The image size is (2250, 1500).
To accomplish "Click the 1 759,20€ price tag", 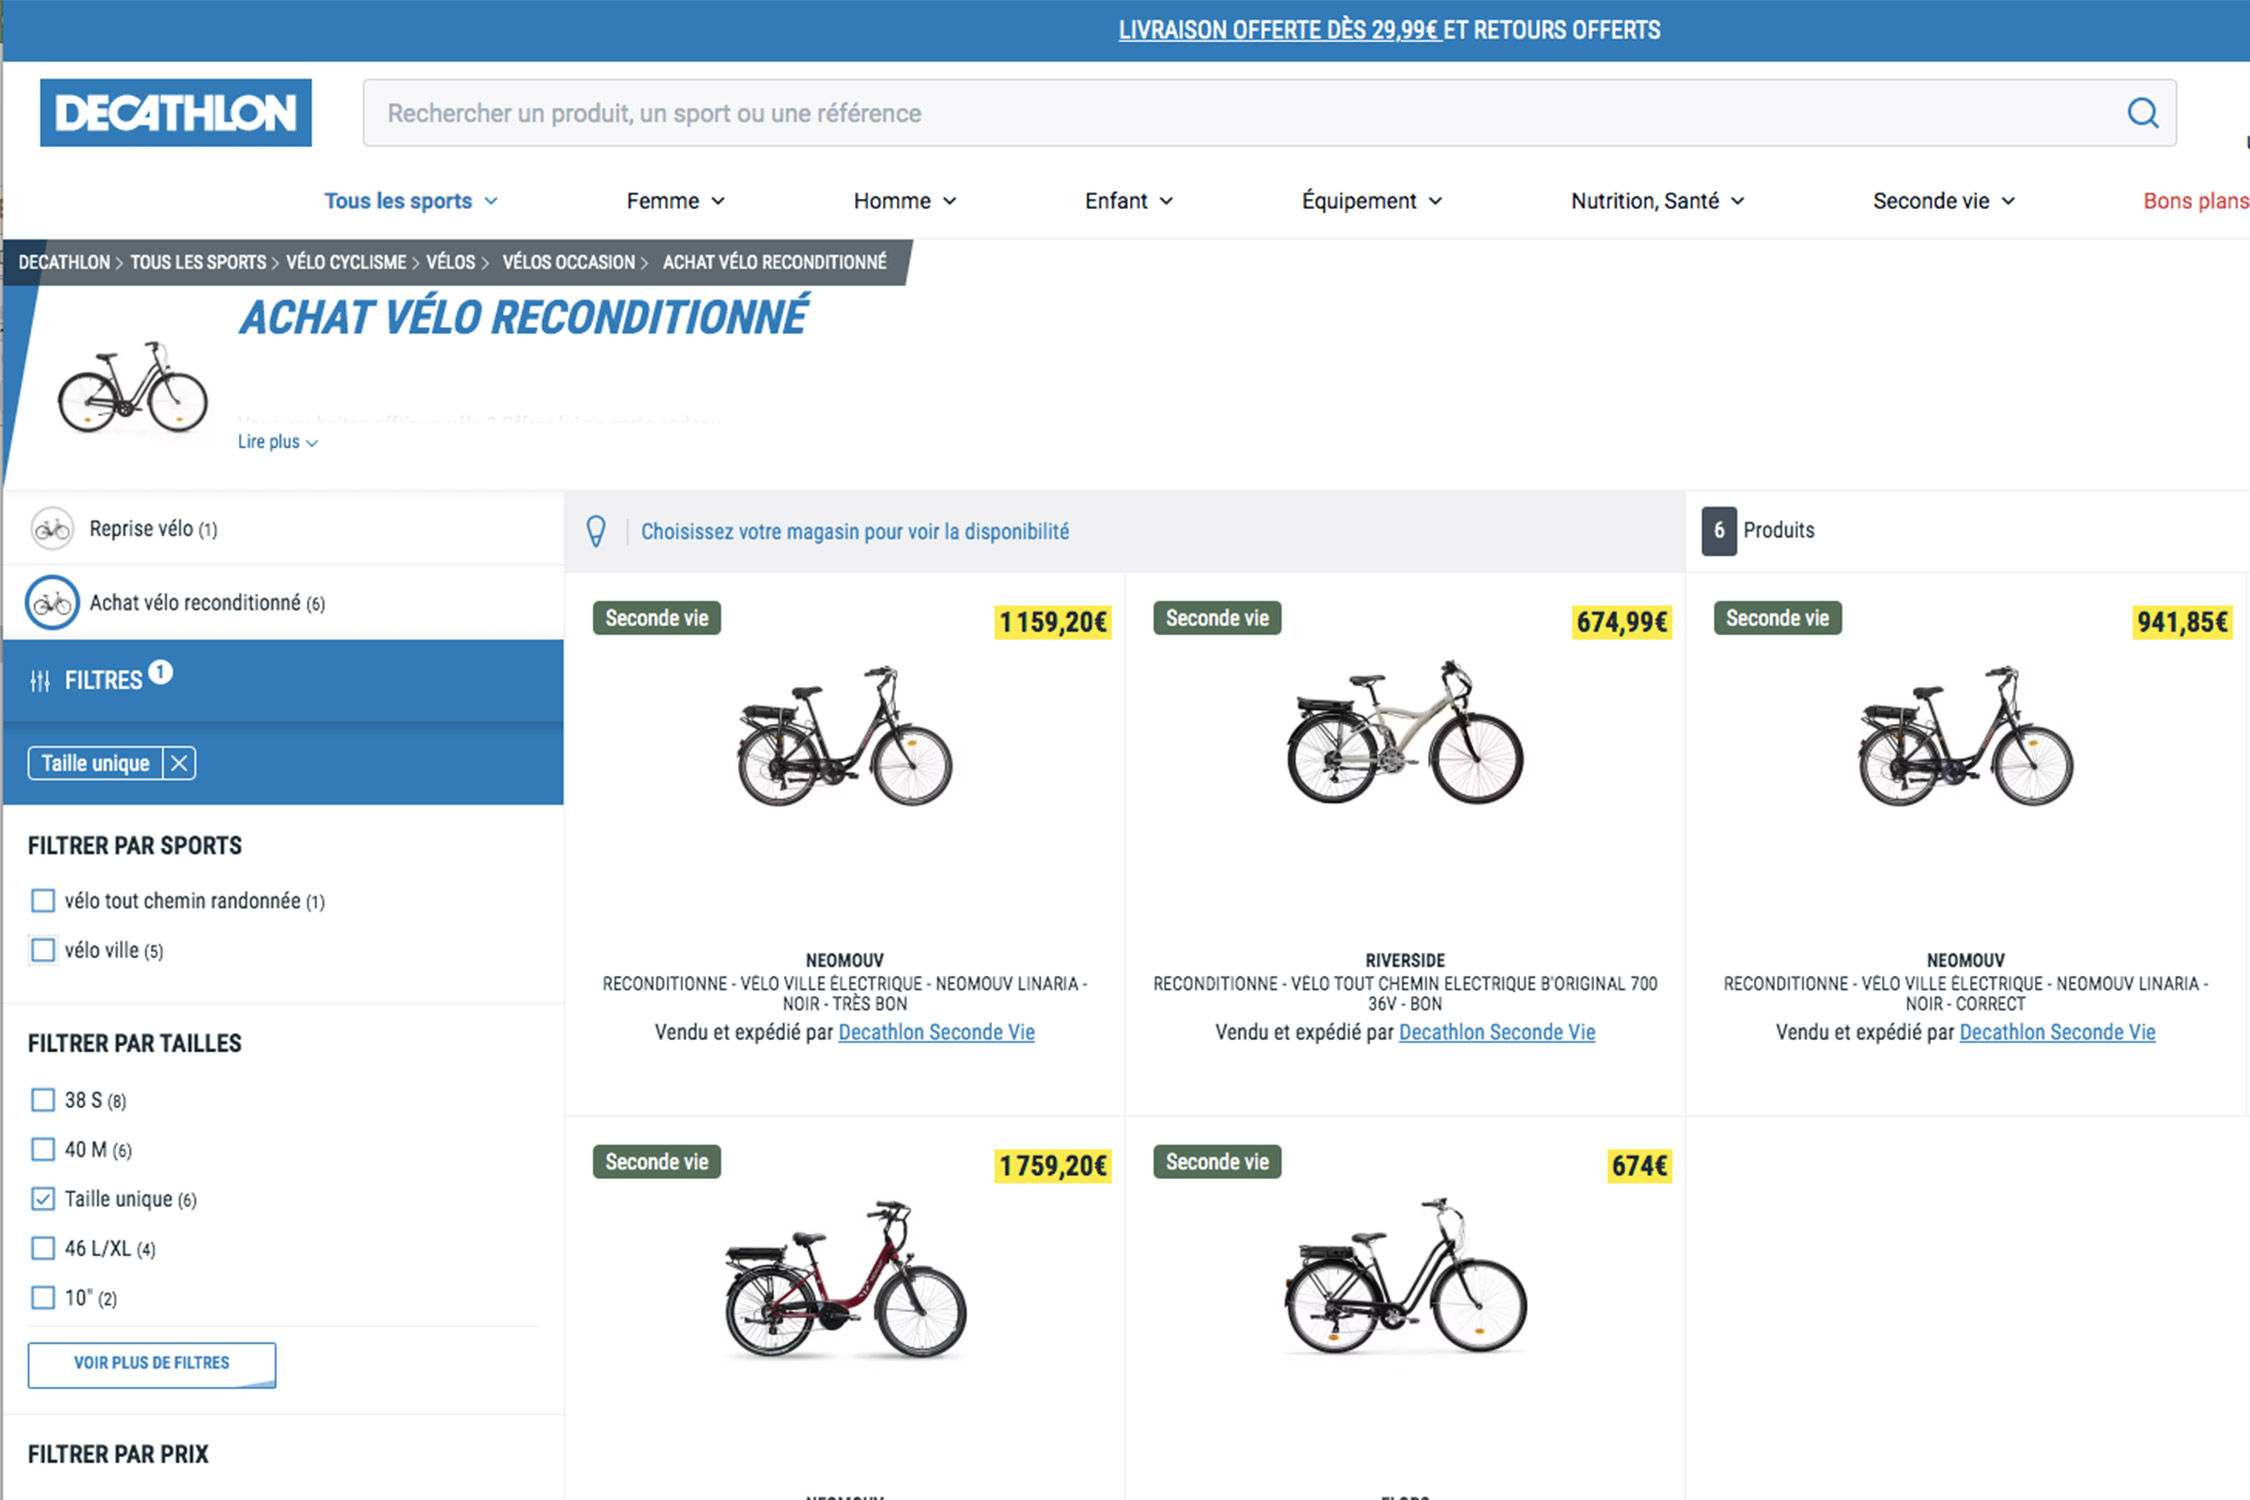I will (1053, 1166).
